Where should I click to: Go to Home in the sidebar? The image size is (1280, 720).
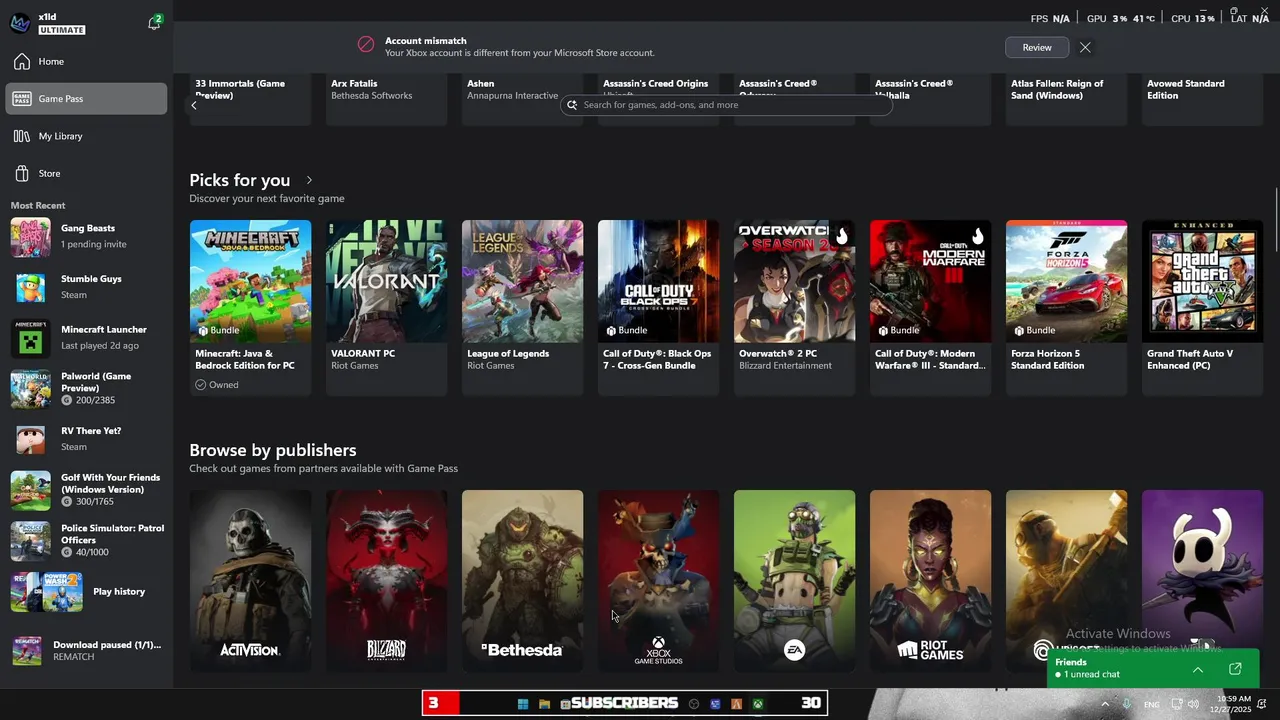(x=86, y=62)
